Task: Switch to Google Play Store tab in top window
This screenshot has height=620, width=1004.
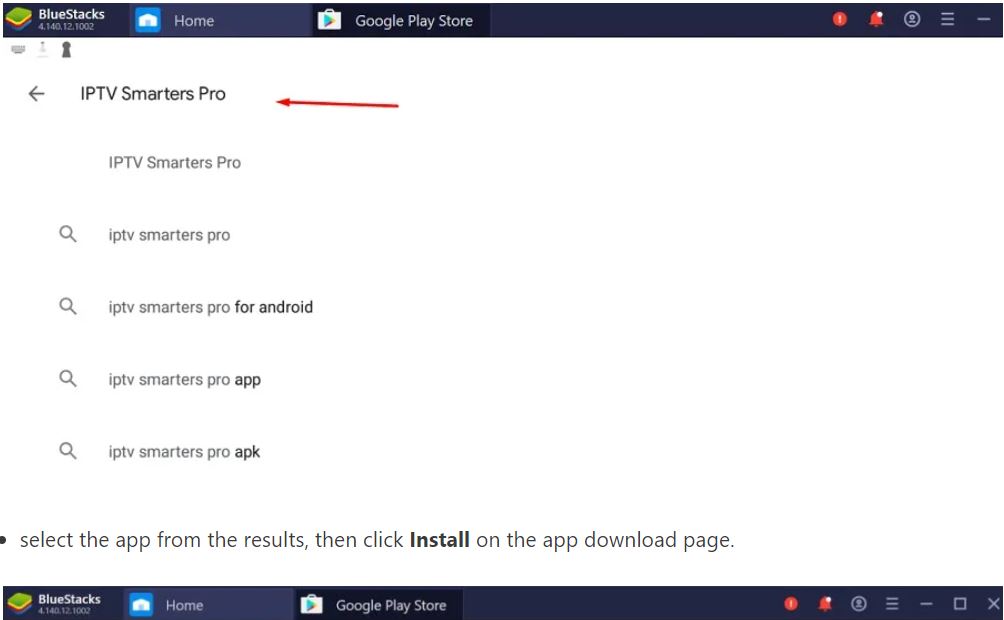Action: 401,20
